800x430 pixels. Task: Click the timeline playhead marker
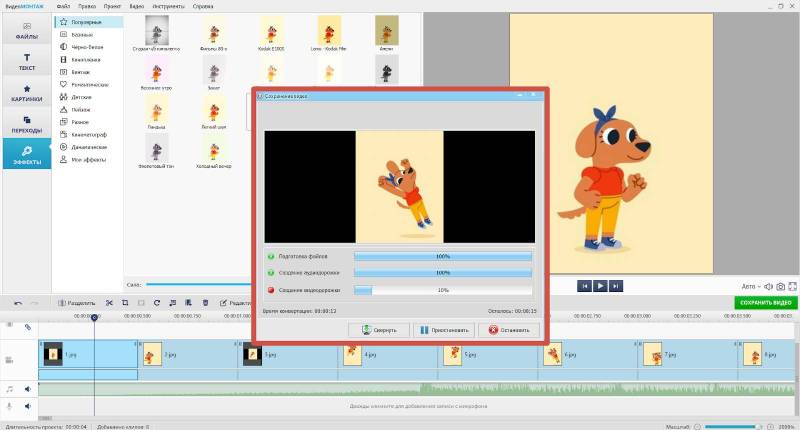[x=94, y=317]
